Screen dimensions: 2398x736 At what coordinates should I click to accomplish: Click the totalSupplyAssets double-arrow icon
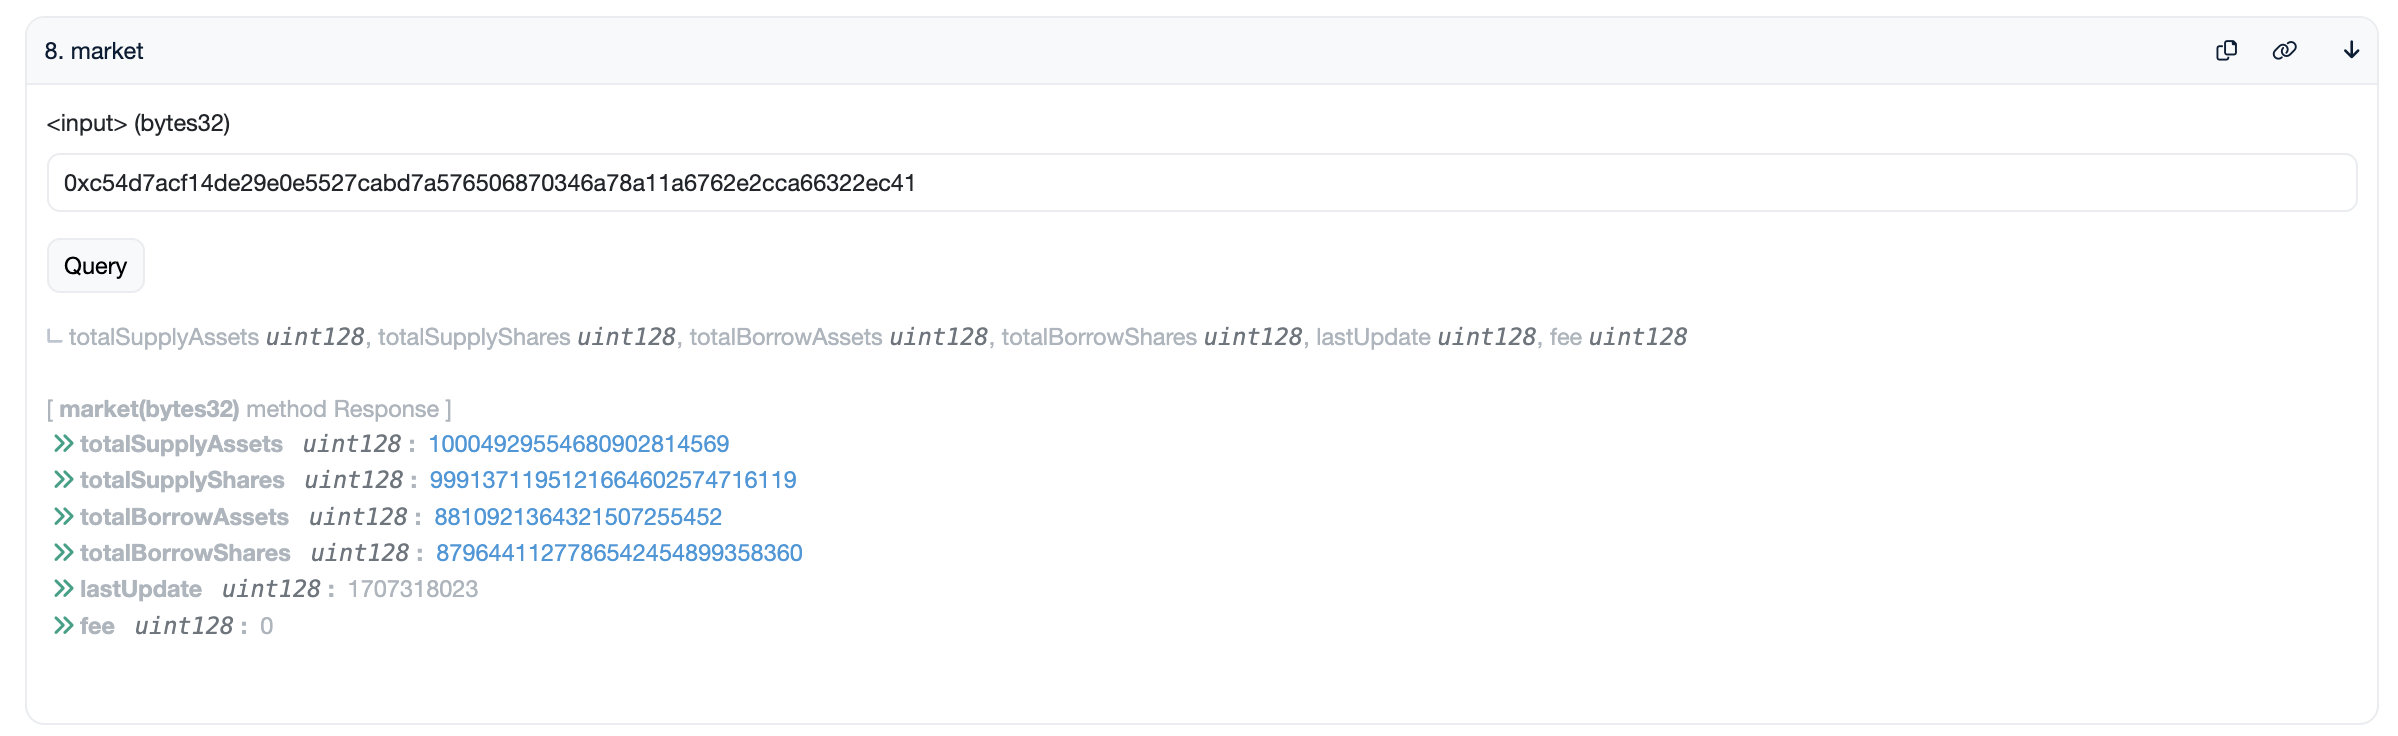click(64, 443)
